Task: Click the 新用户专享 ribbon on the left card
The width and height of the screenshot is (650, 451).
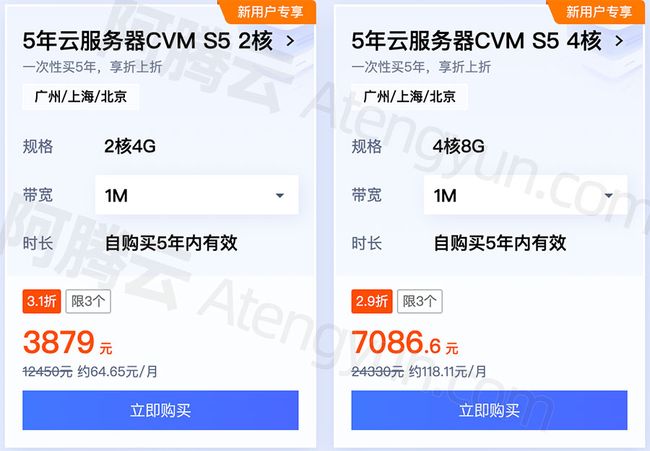Action: (270, 12)
